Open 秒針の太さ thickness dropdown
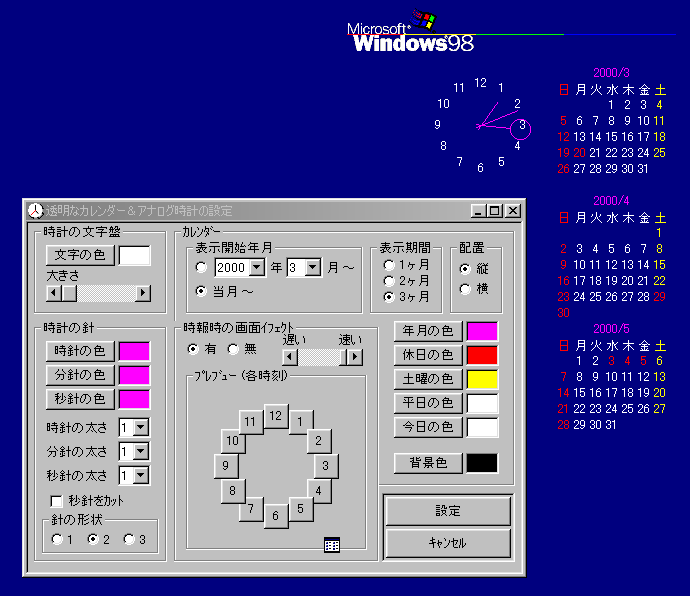The height and width of the screenshot is (596, 690). click(x=141, y=475)
